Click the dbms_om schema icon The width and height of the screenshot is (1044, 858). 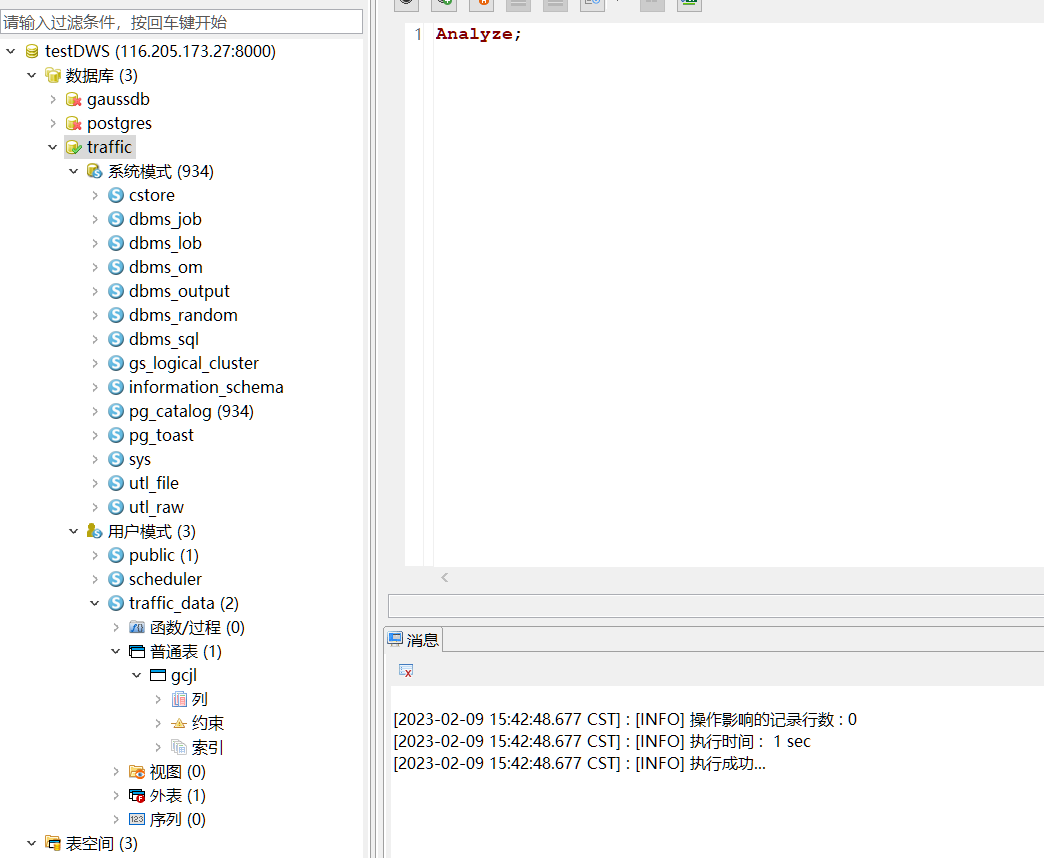(x=116, y=267)
